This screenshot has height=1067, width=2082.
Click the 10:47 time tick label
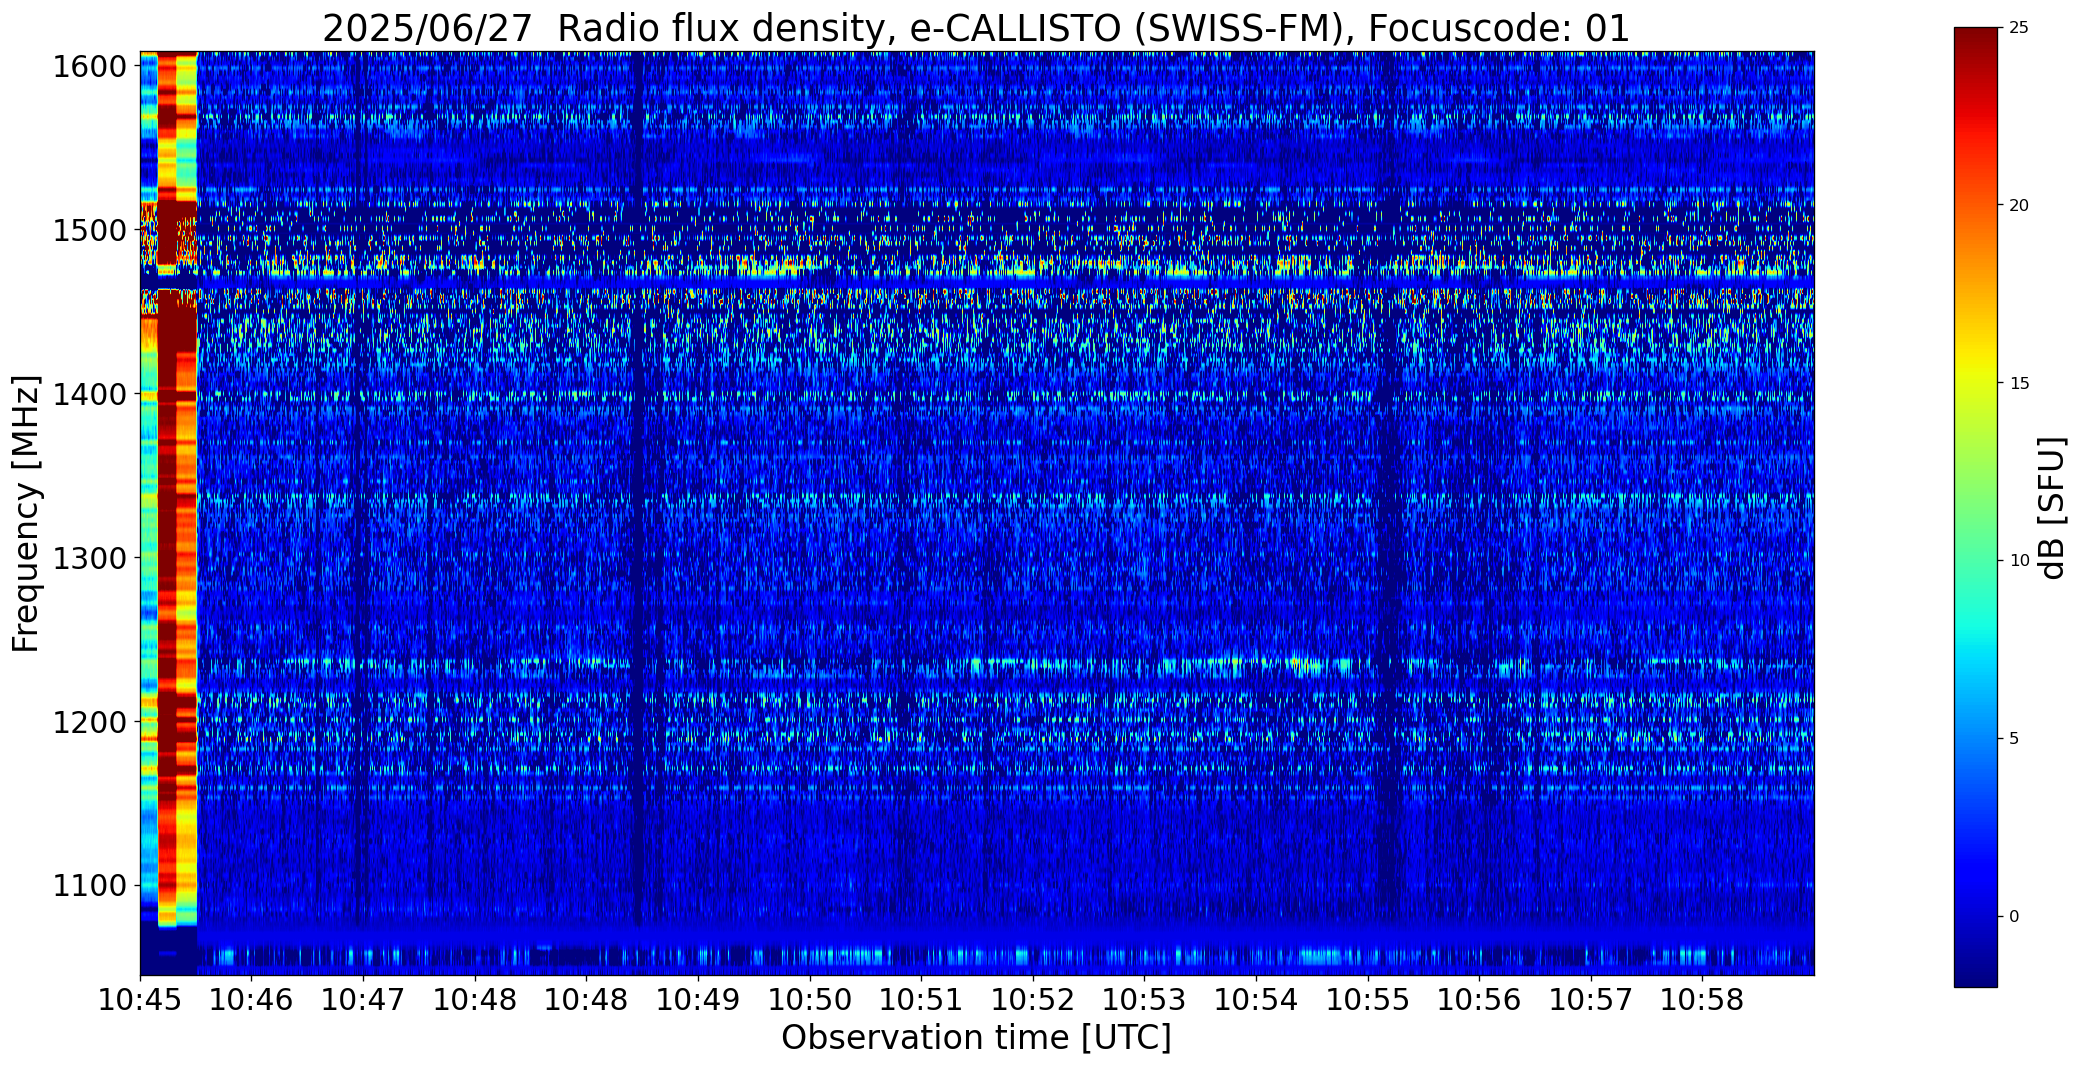point(363,1000)
